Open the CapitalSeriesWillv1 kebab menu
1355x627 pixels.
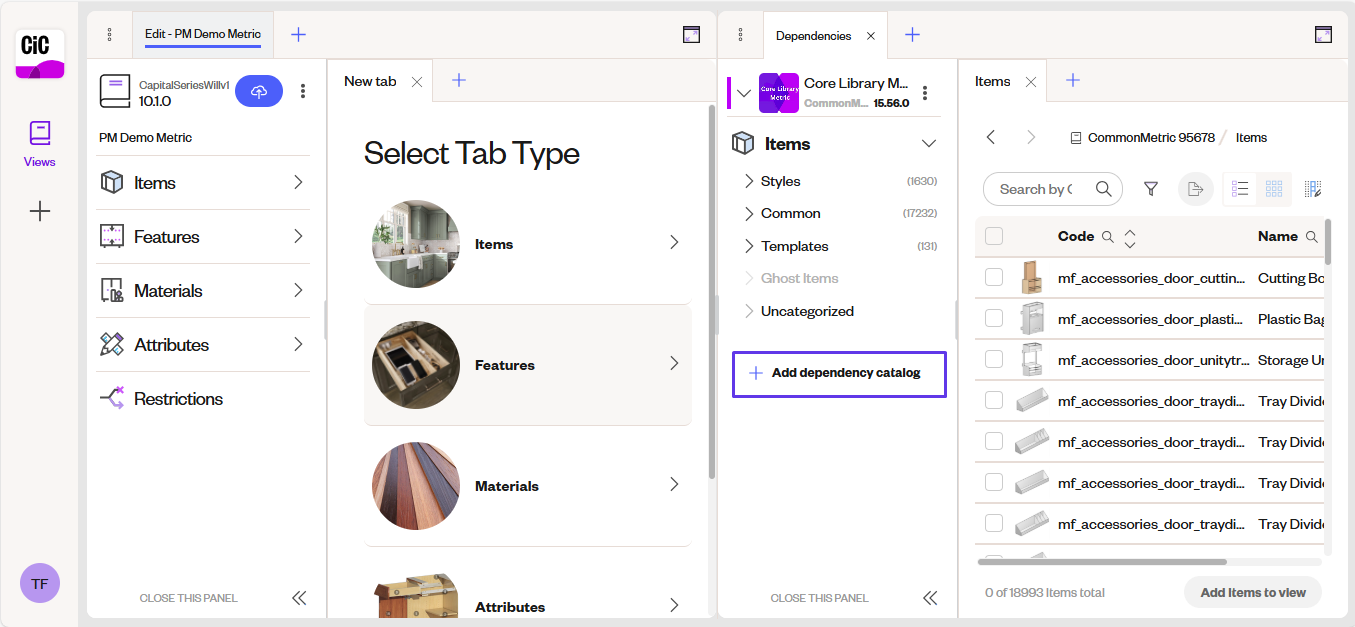point(303,91)
